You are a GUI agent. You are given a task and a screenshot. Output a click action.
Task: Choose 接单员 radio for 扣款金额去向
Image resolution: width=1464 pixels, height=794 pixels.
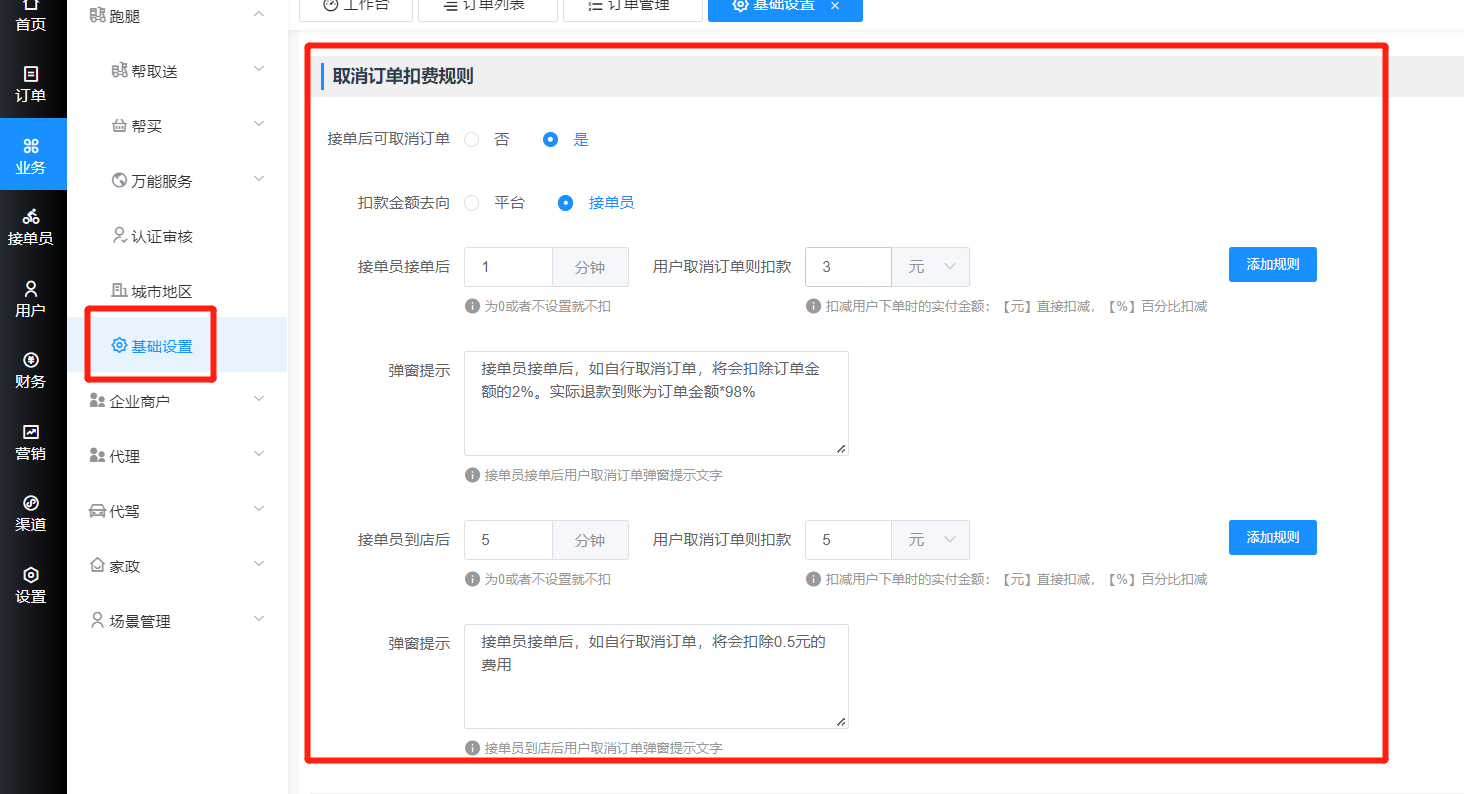point(566,203)
